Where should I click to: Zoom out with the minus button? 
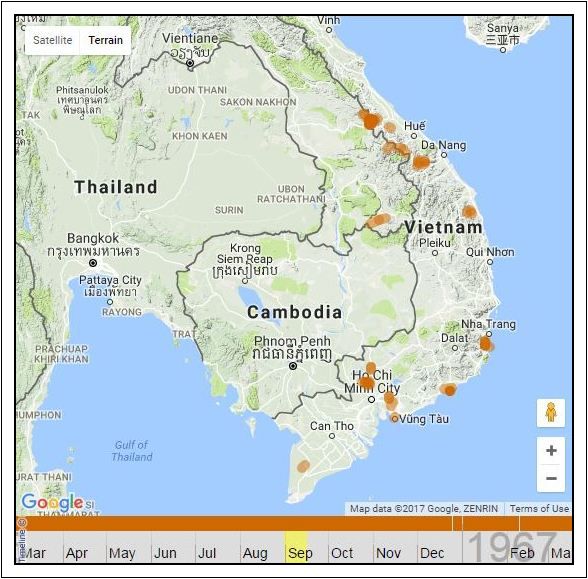(551, 478)
